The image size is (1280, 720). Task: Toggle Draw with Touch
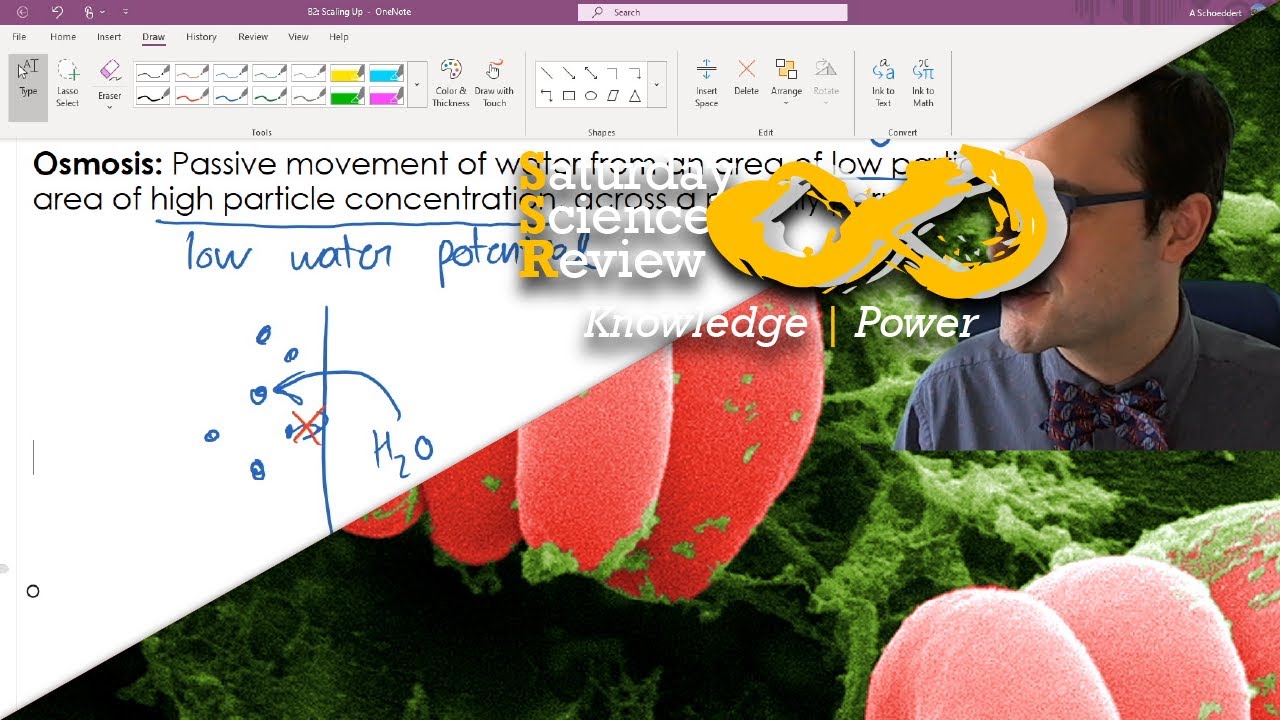point(494,83)
